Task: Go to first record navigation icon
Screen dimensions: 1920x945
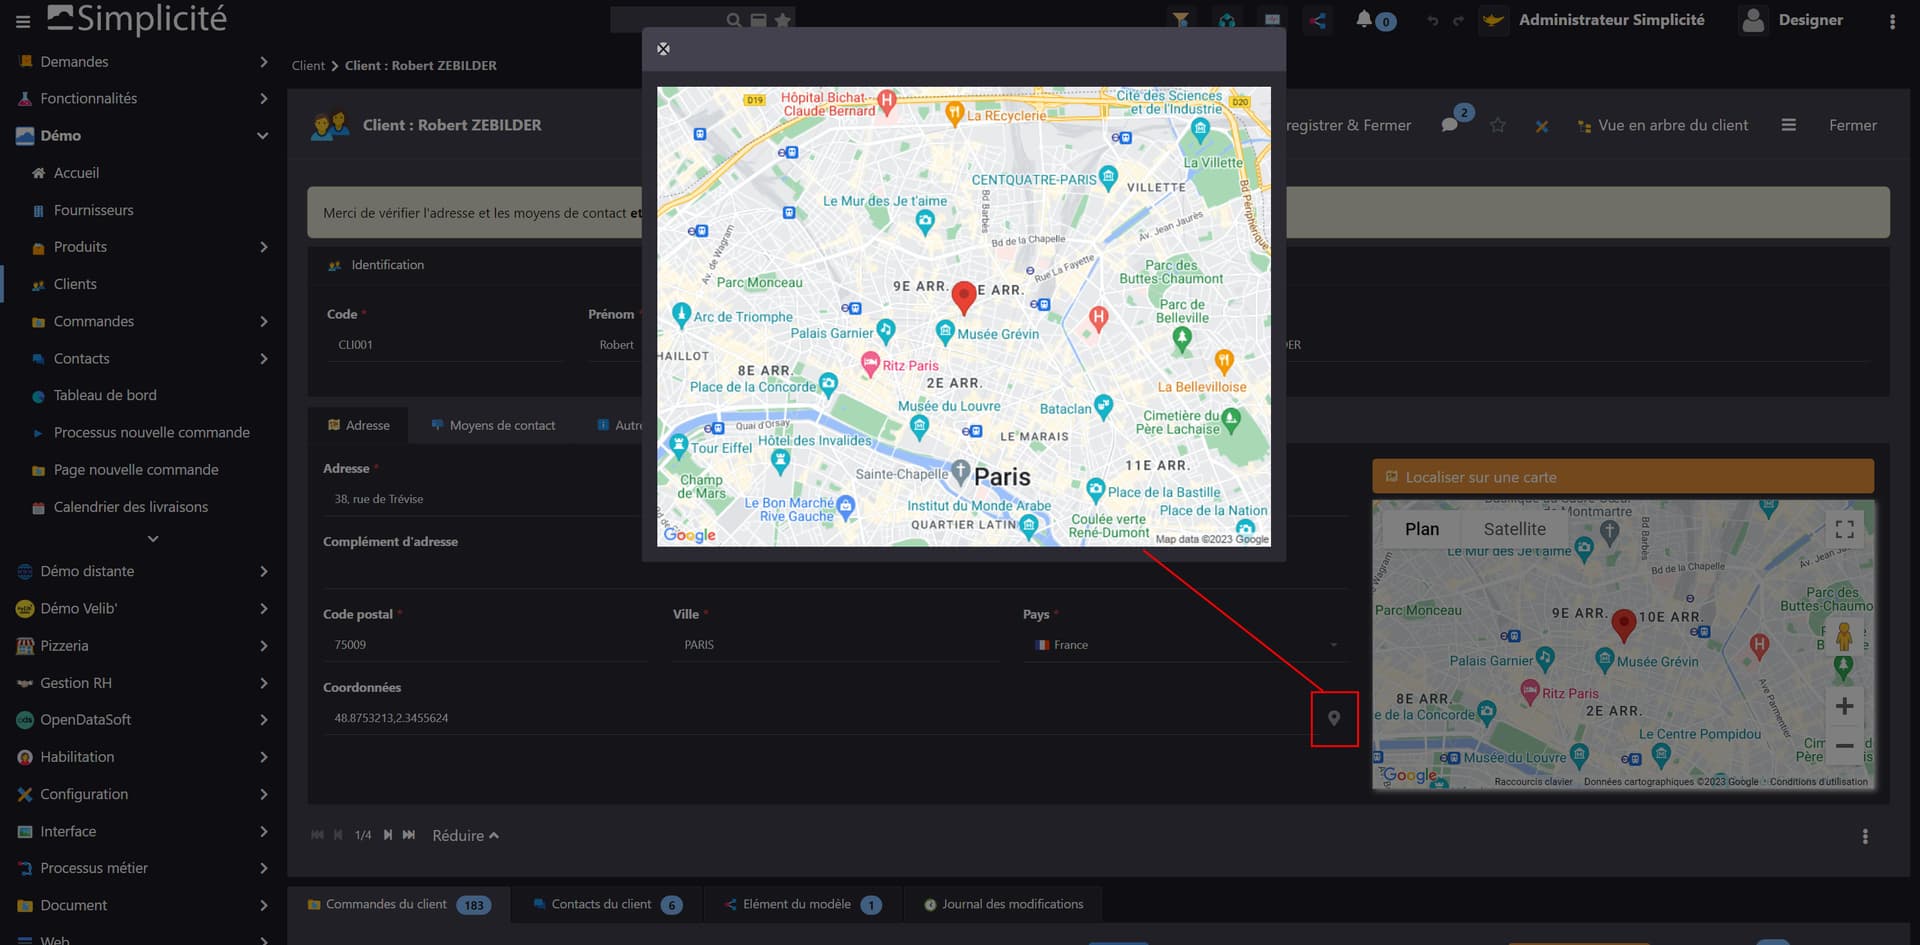Action: pyautogui.click(x=317, y=835)
